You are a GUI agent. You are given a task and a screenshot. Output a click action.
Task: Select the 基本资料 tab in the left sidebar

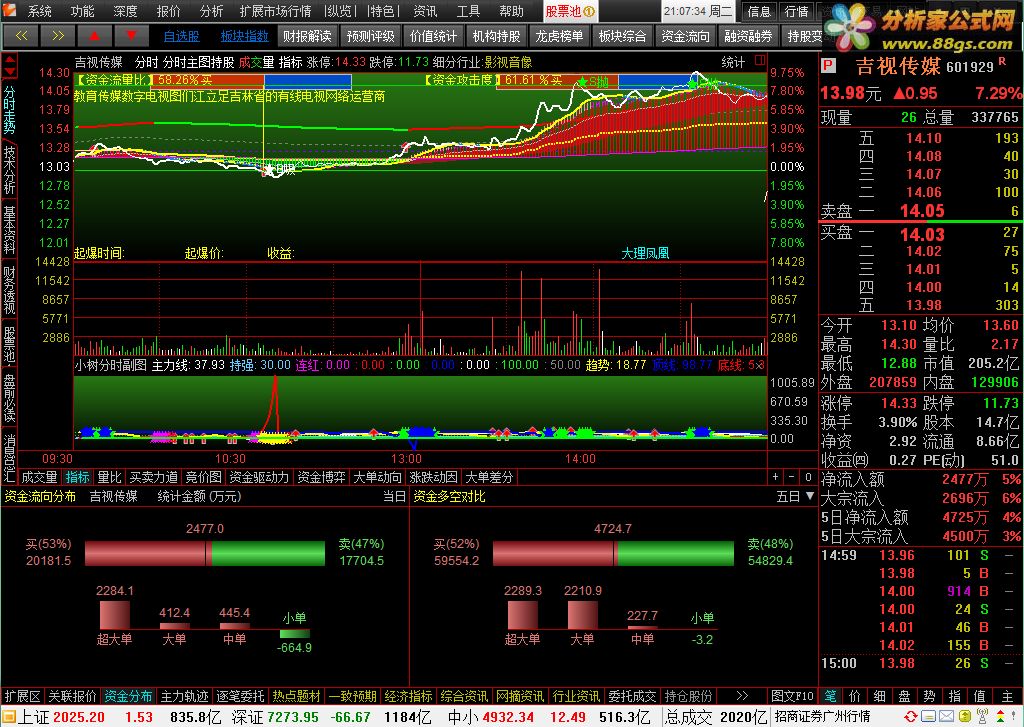coord(9,231)
